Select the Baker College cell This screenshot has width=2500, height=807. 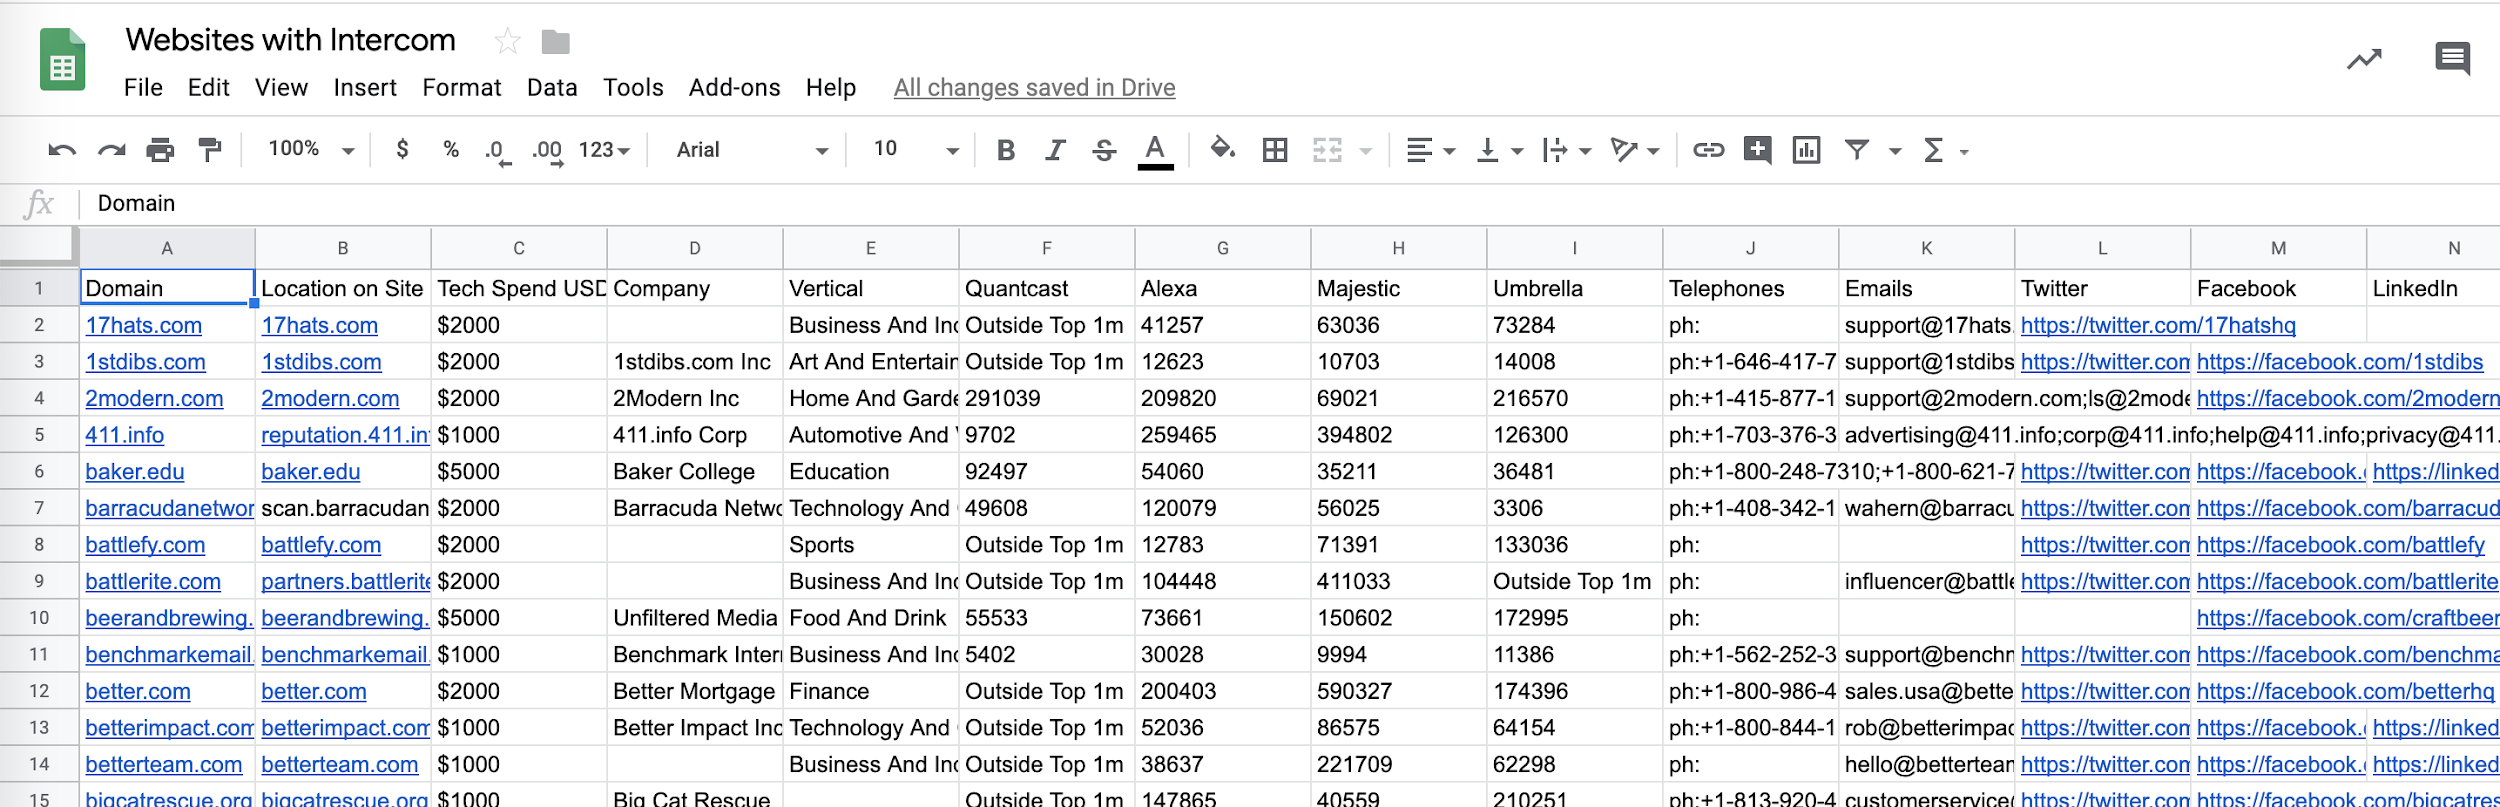[694, 471]
